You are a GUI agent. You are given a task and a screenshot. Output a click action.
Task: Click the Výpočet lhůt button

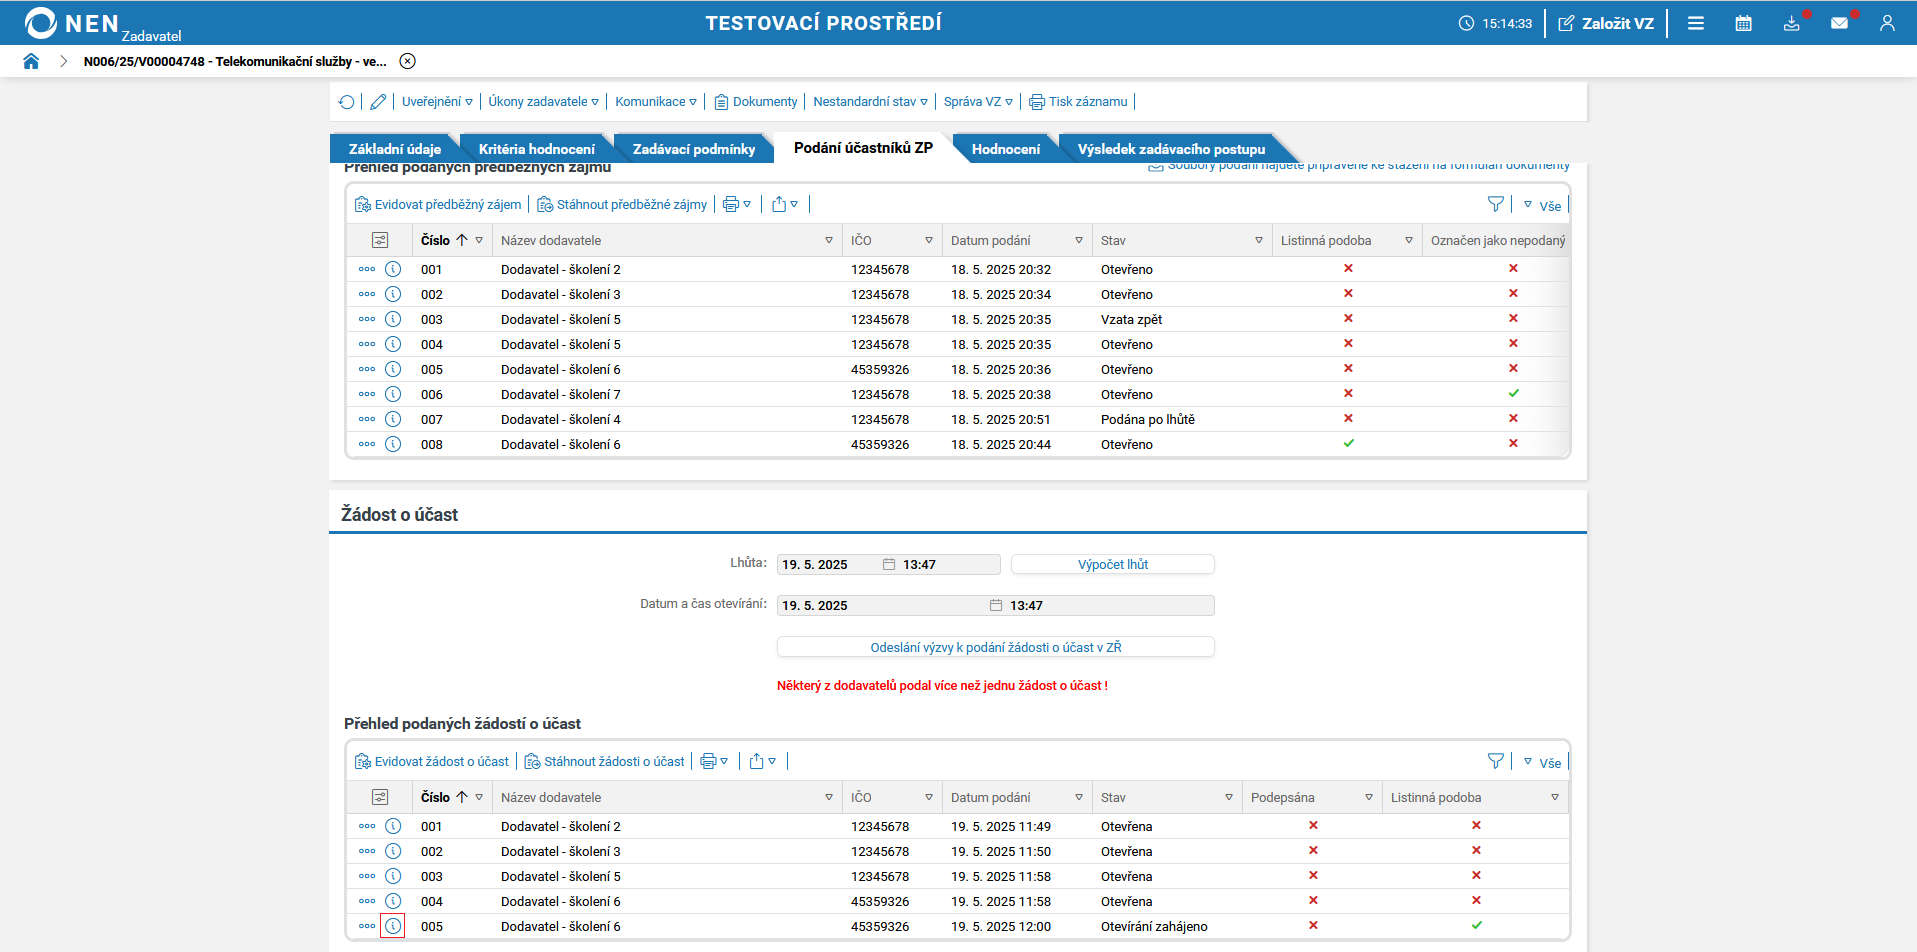click(x=1112, y=565)
